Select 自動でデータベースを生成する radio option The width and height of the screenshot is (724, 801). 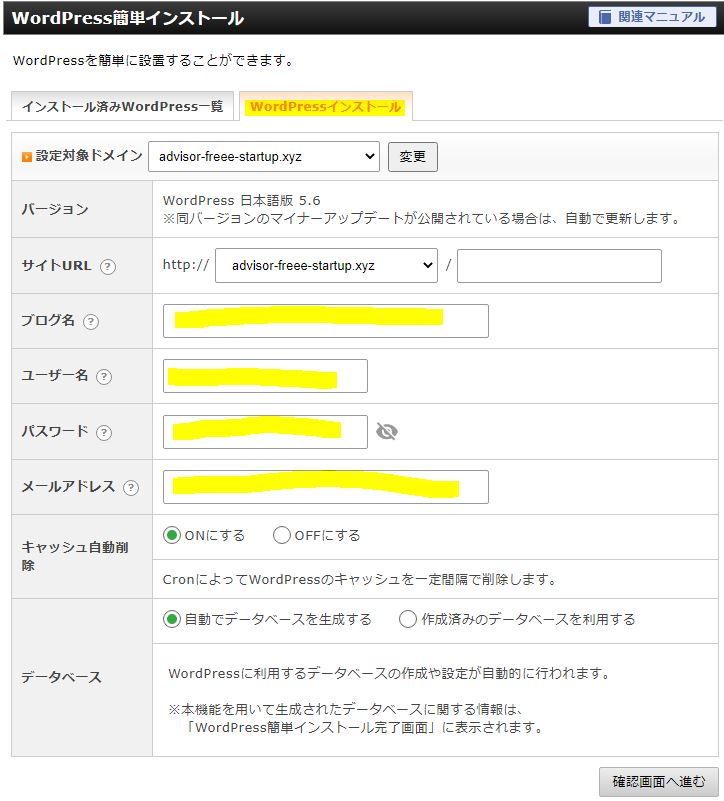click(172, 619)
